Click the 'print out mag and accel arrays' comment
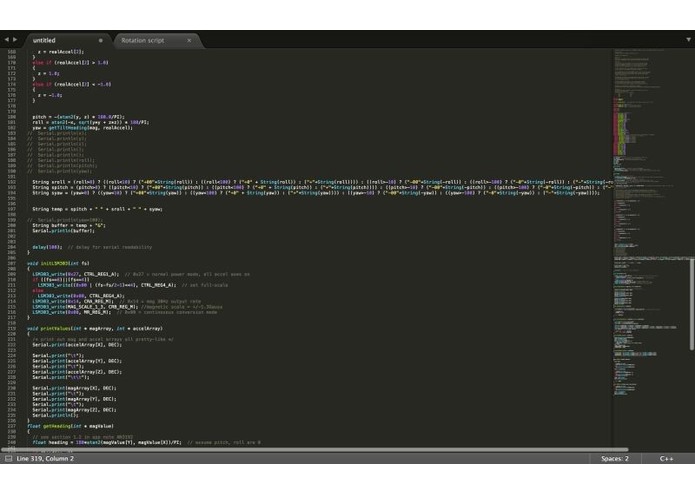 (x=103, y=339)
